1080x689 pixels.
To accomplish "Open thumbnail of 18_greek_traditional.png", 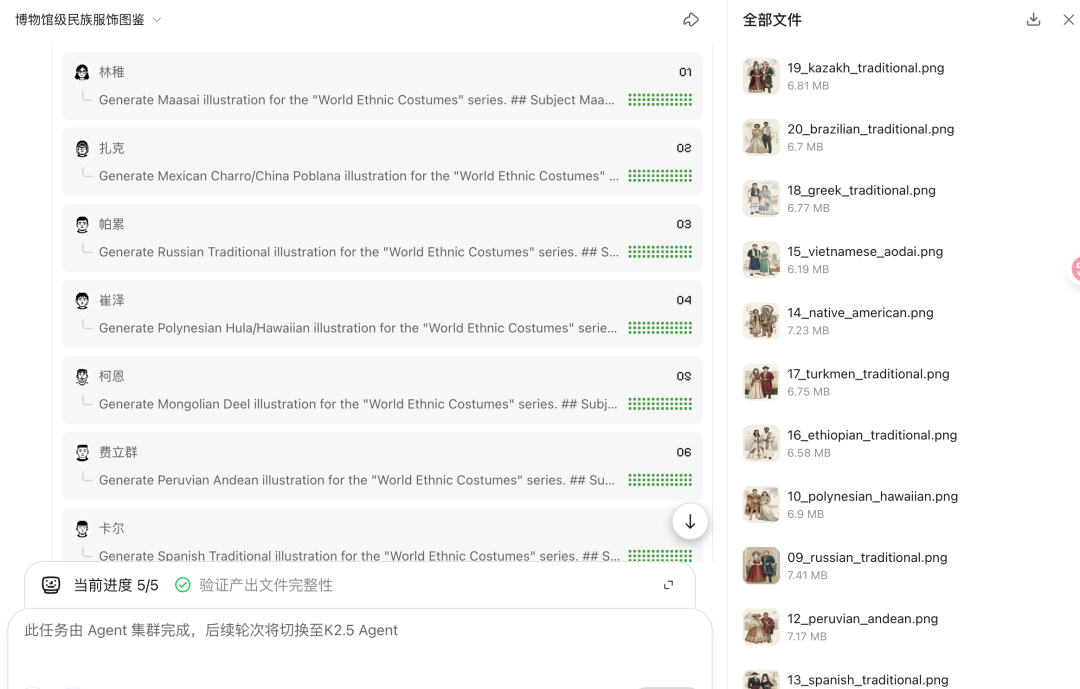I will (761, 198).
